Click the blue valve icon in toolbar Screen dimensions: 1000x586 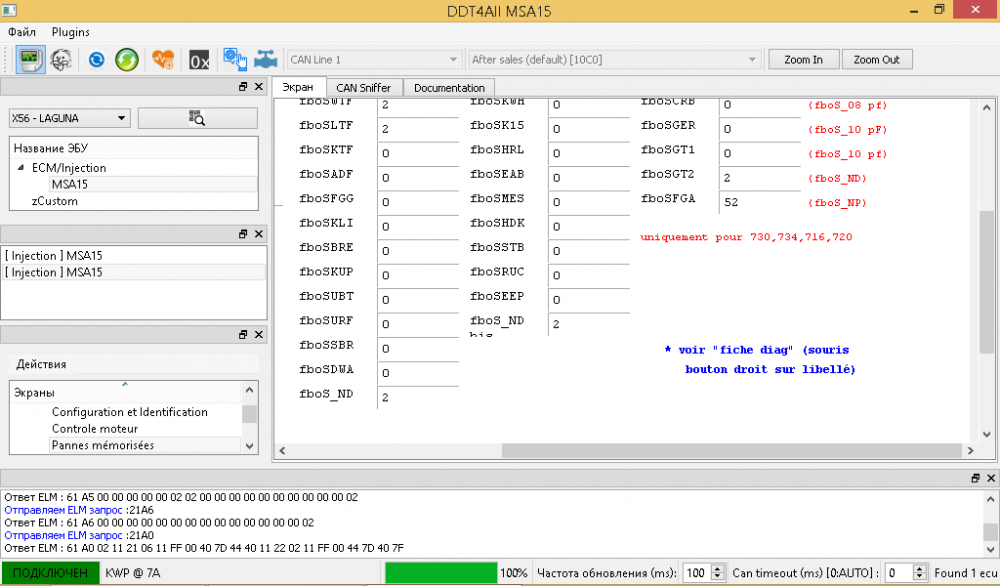266,59
